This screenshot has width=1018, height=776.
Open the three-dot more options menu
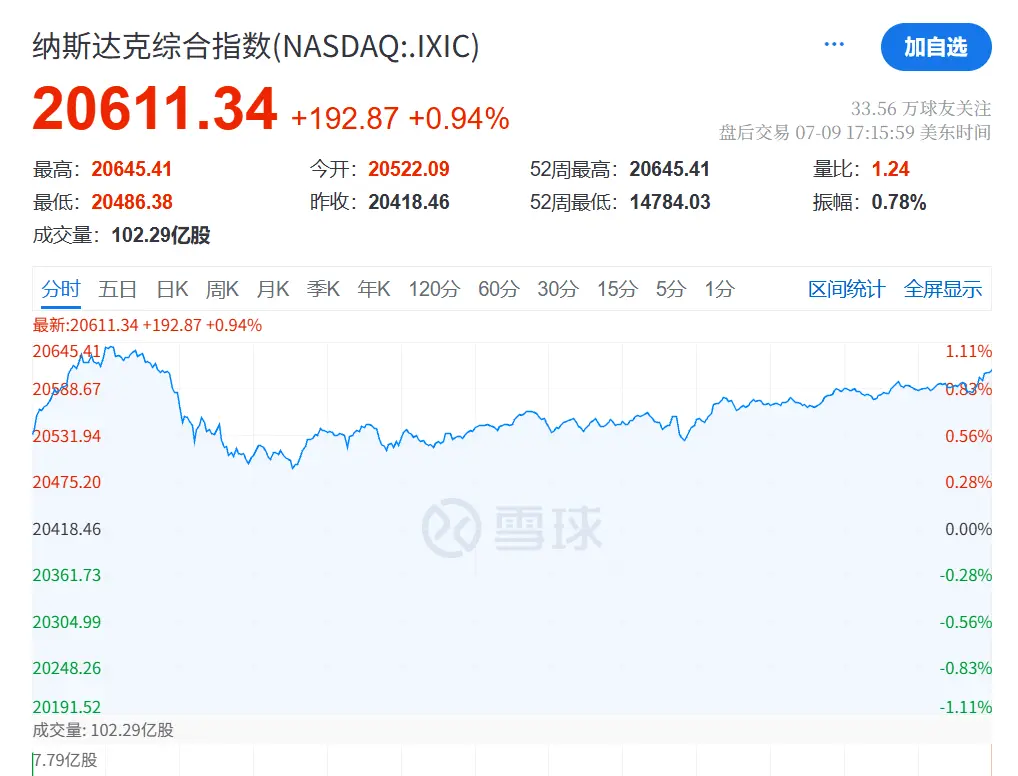834,44
